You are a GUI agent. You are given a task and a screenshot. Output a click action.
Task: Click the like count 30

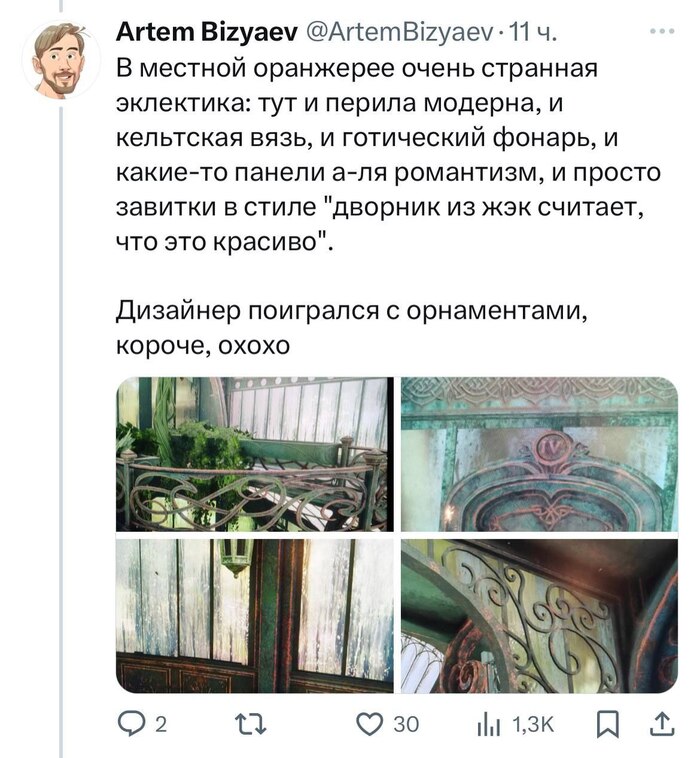click(406, 725)
